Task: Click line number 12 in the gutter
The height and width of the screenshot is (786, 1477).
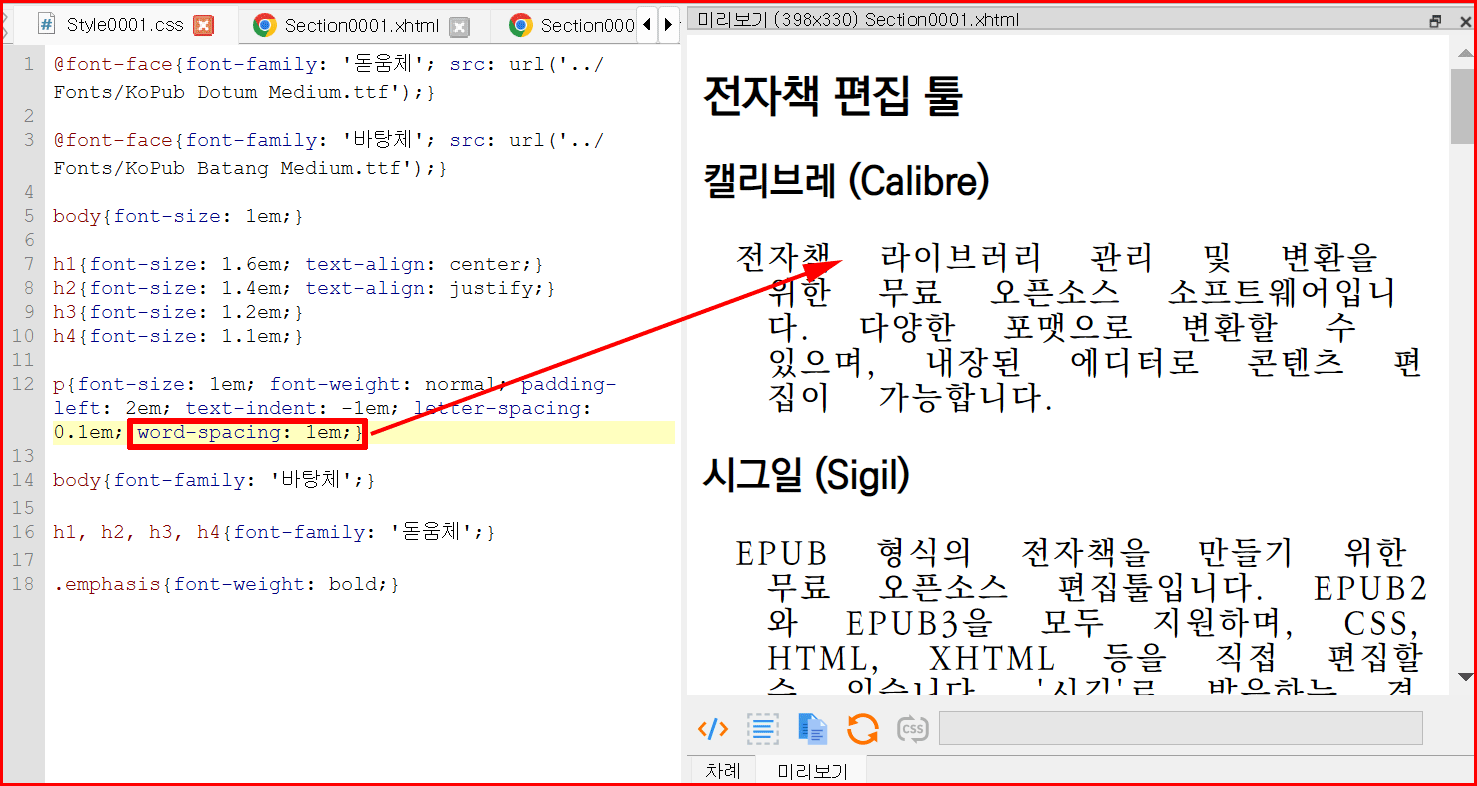Action: click(x=22, y=384)
